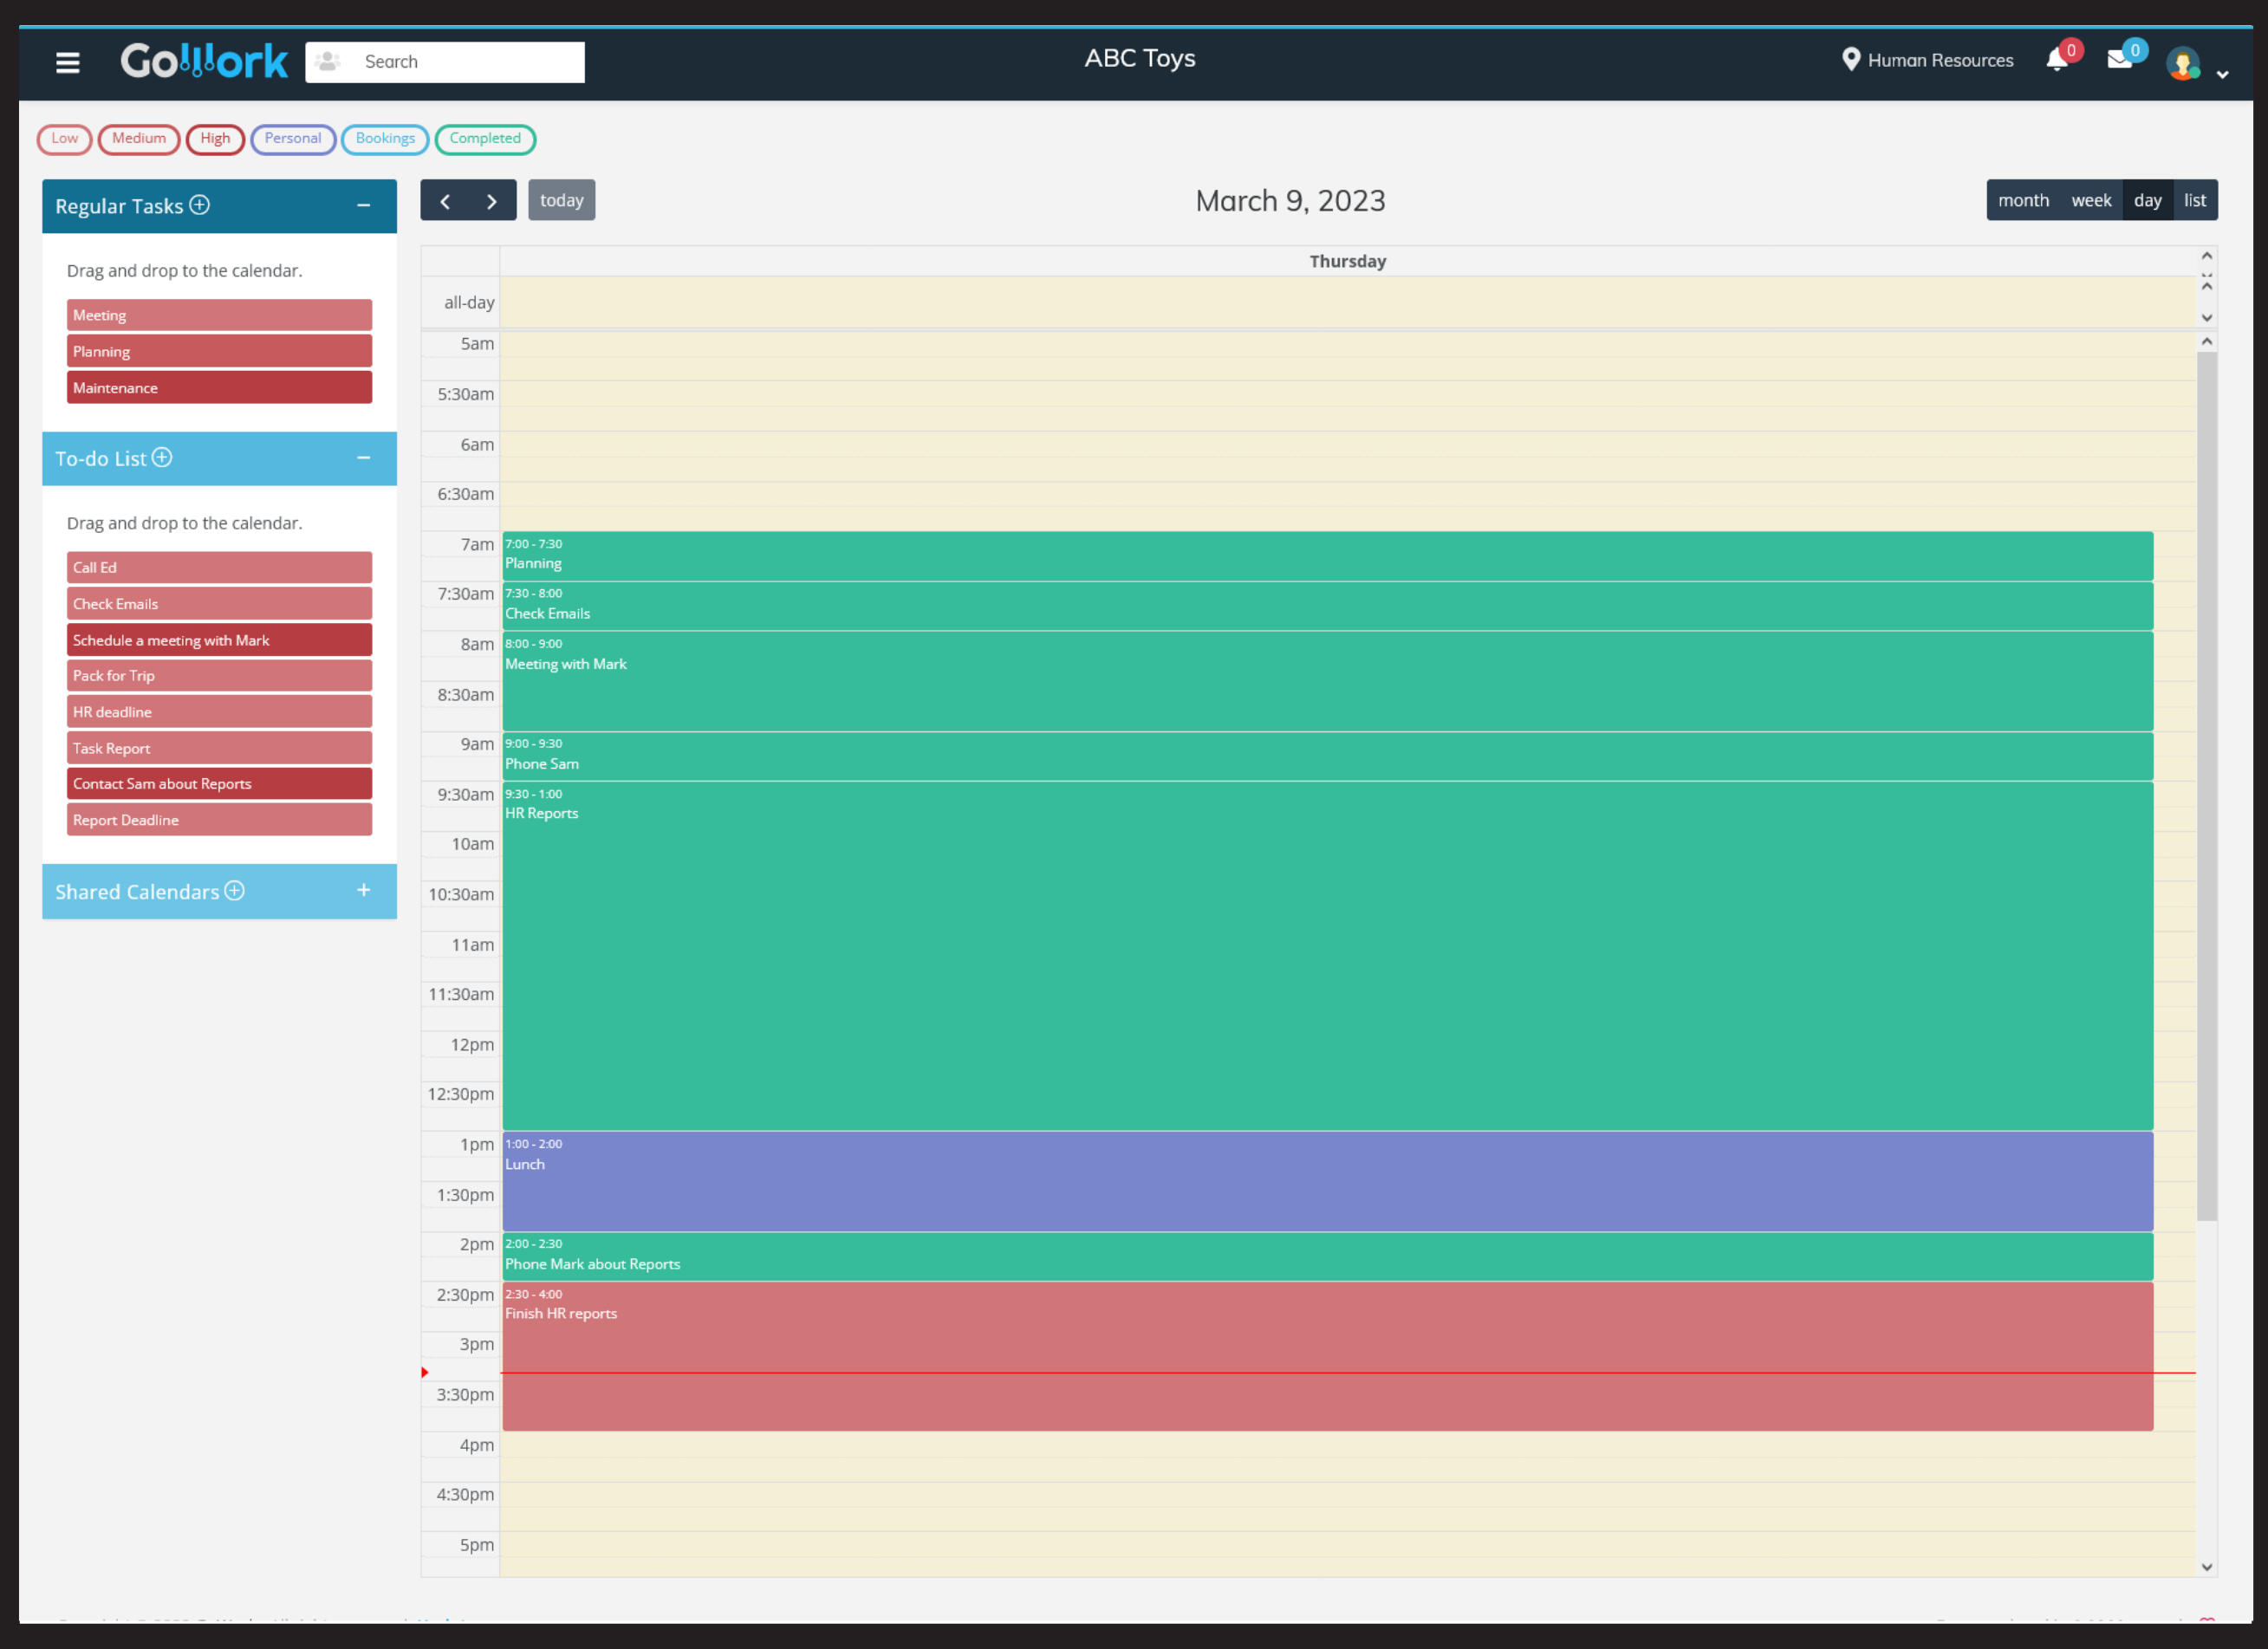
Task: Select the Report Deadline to-do
Action: click(x=219, y=819)
